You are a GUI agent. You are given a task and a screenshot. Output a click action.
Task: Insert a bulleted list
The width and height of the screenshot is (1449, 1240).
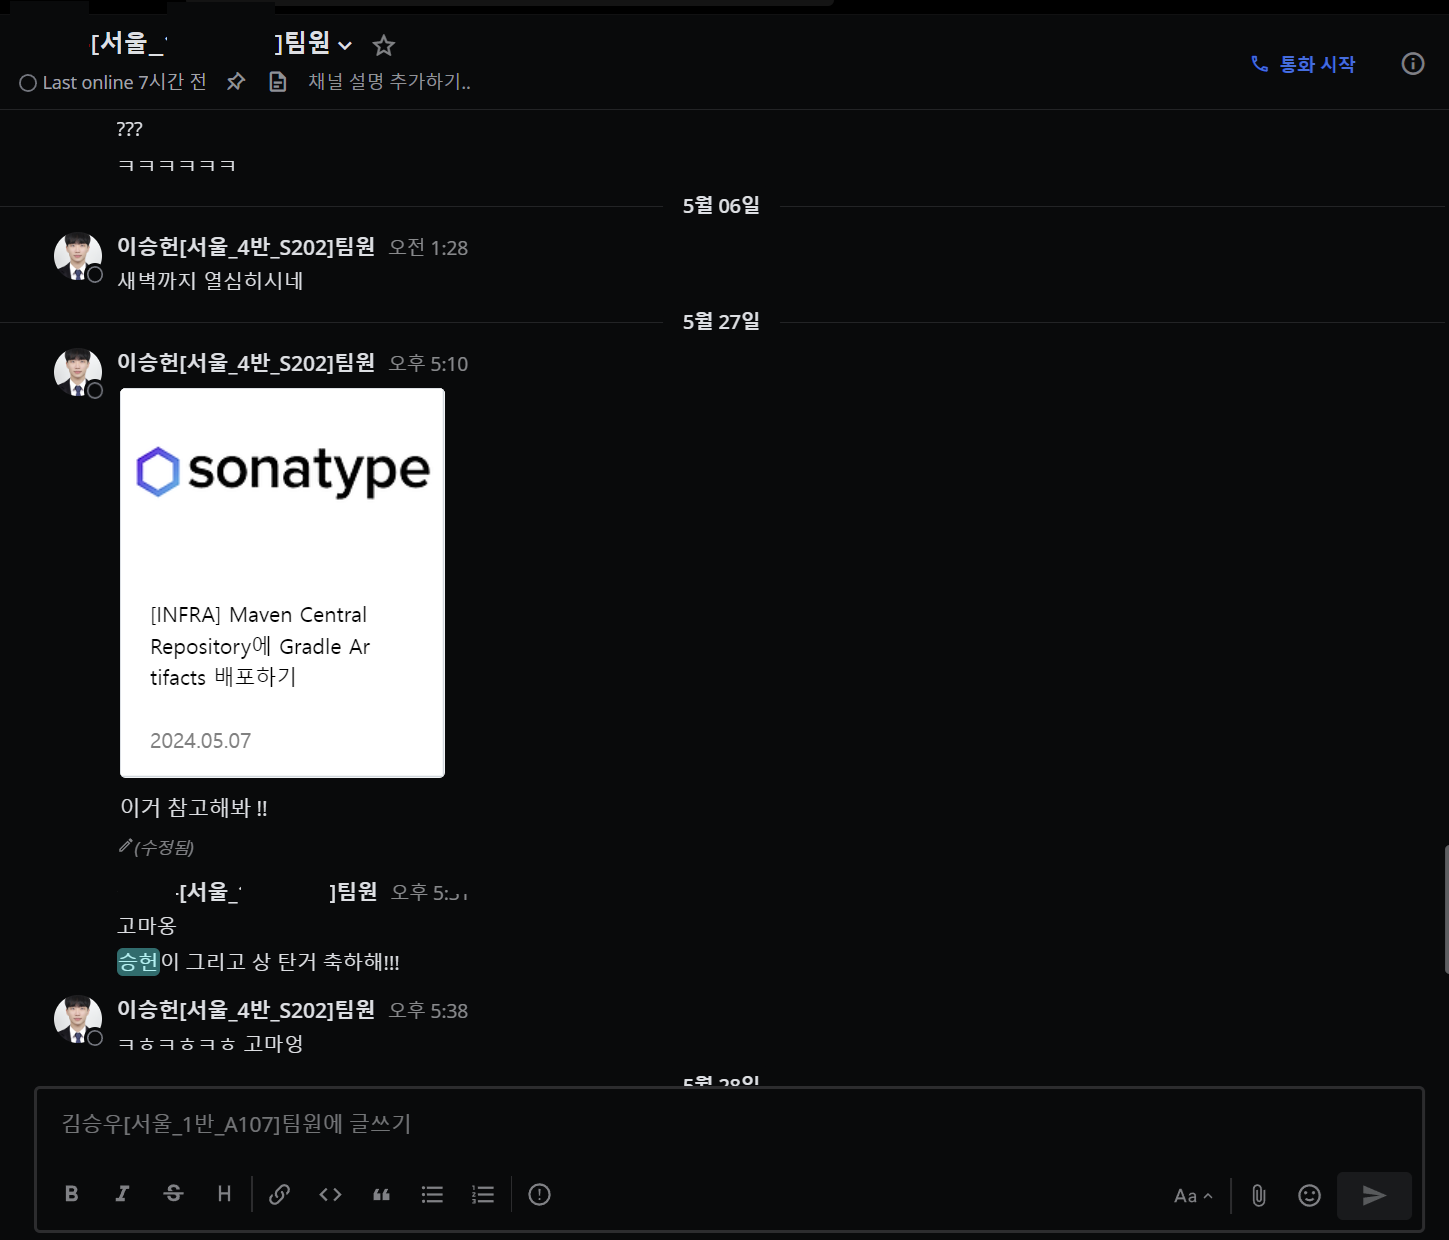click(432, 1194)
